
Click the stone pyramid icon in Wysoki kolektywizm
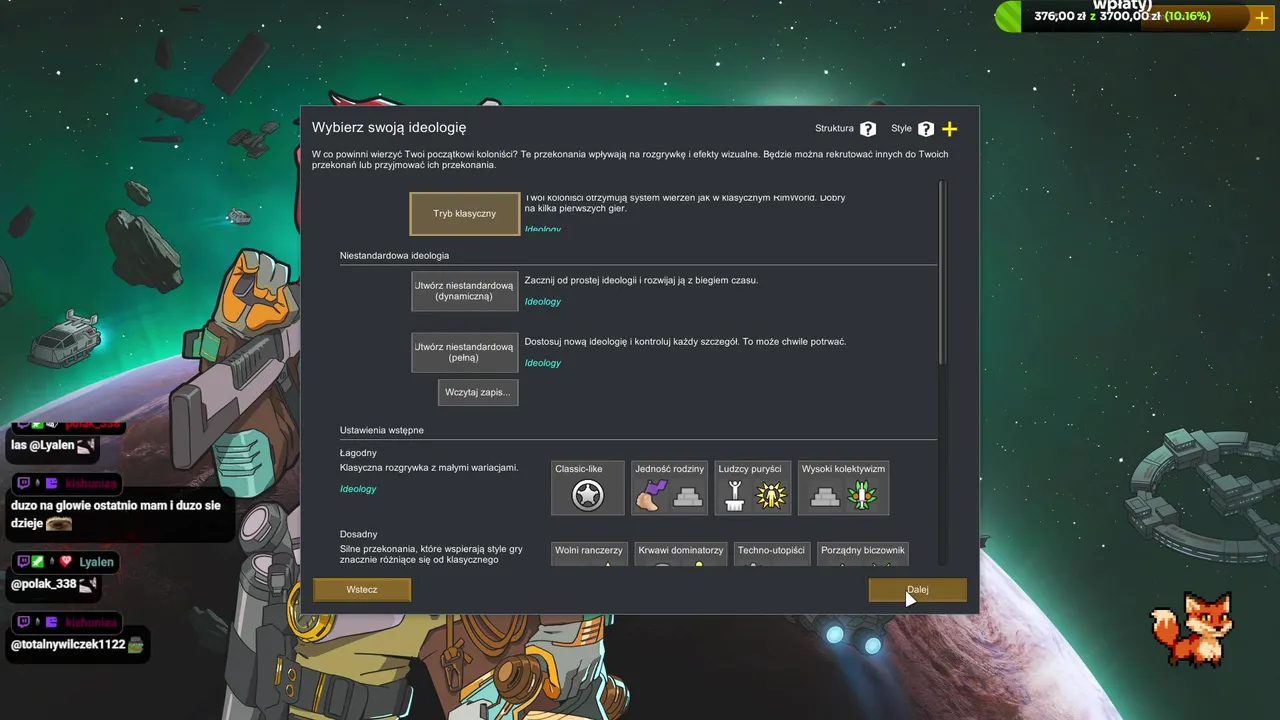coord(824,496)
